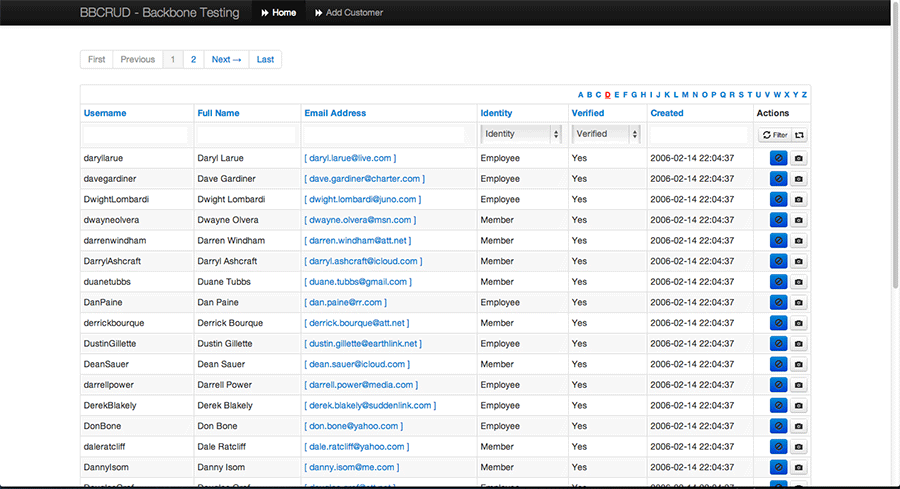Jump to the Last page
This screenshot has height=489, width=900.
(x=265, y=59)
